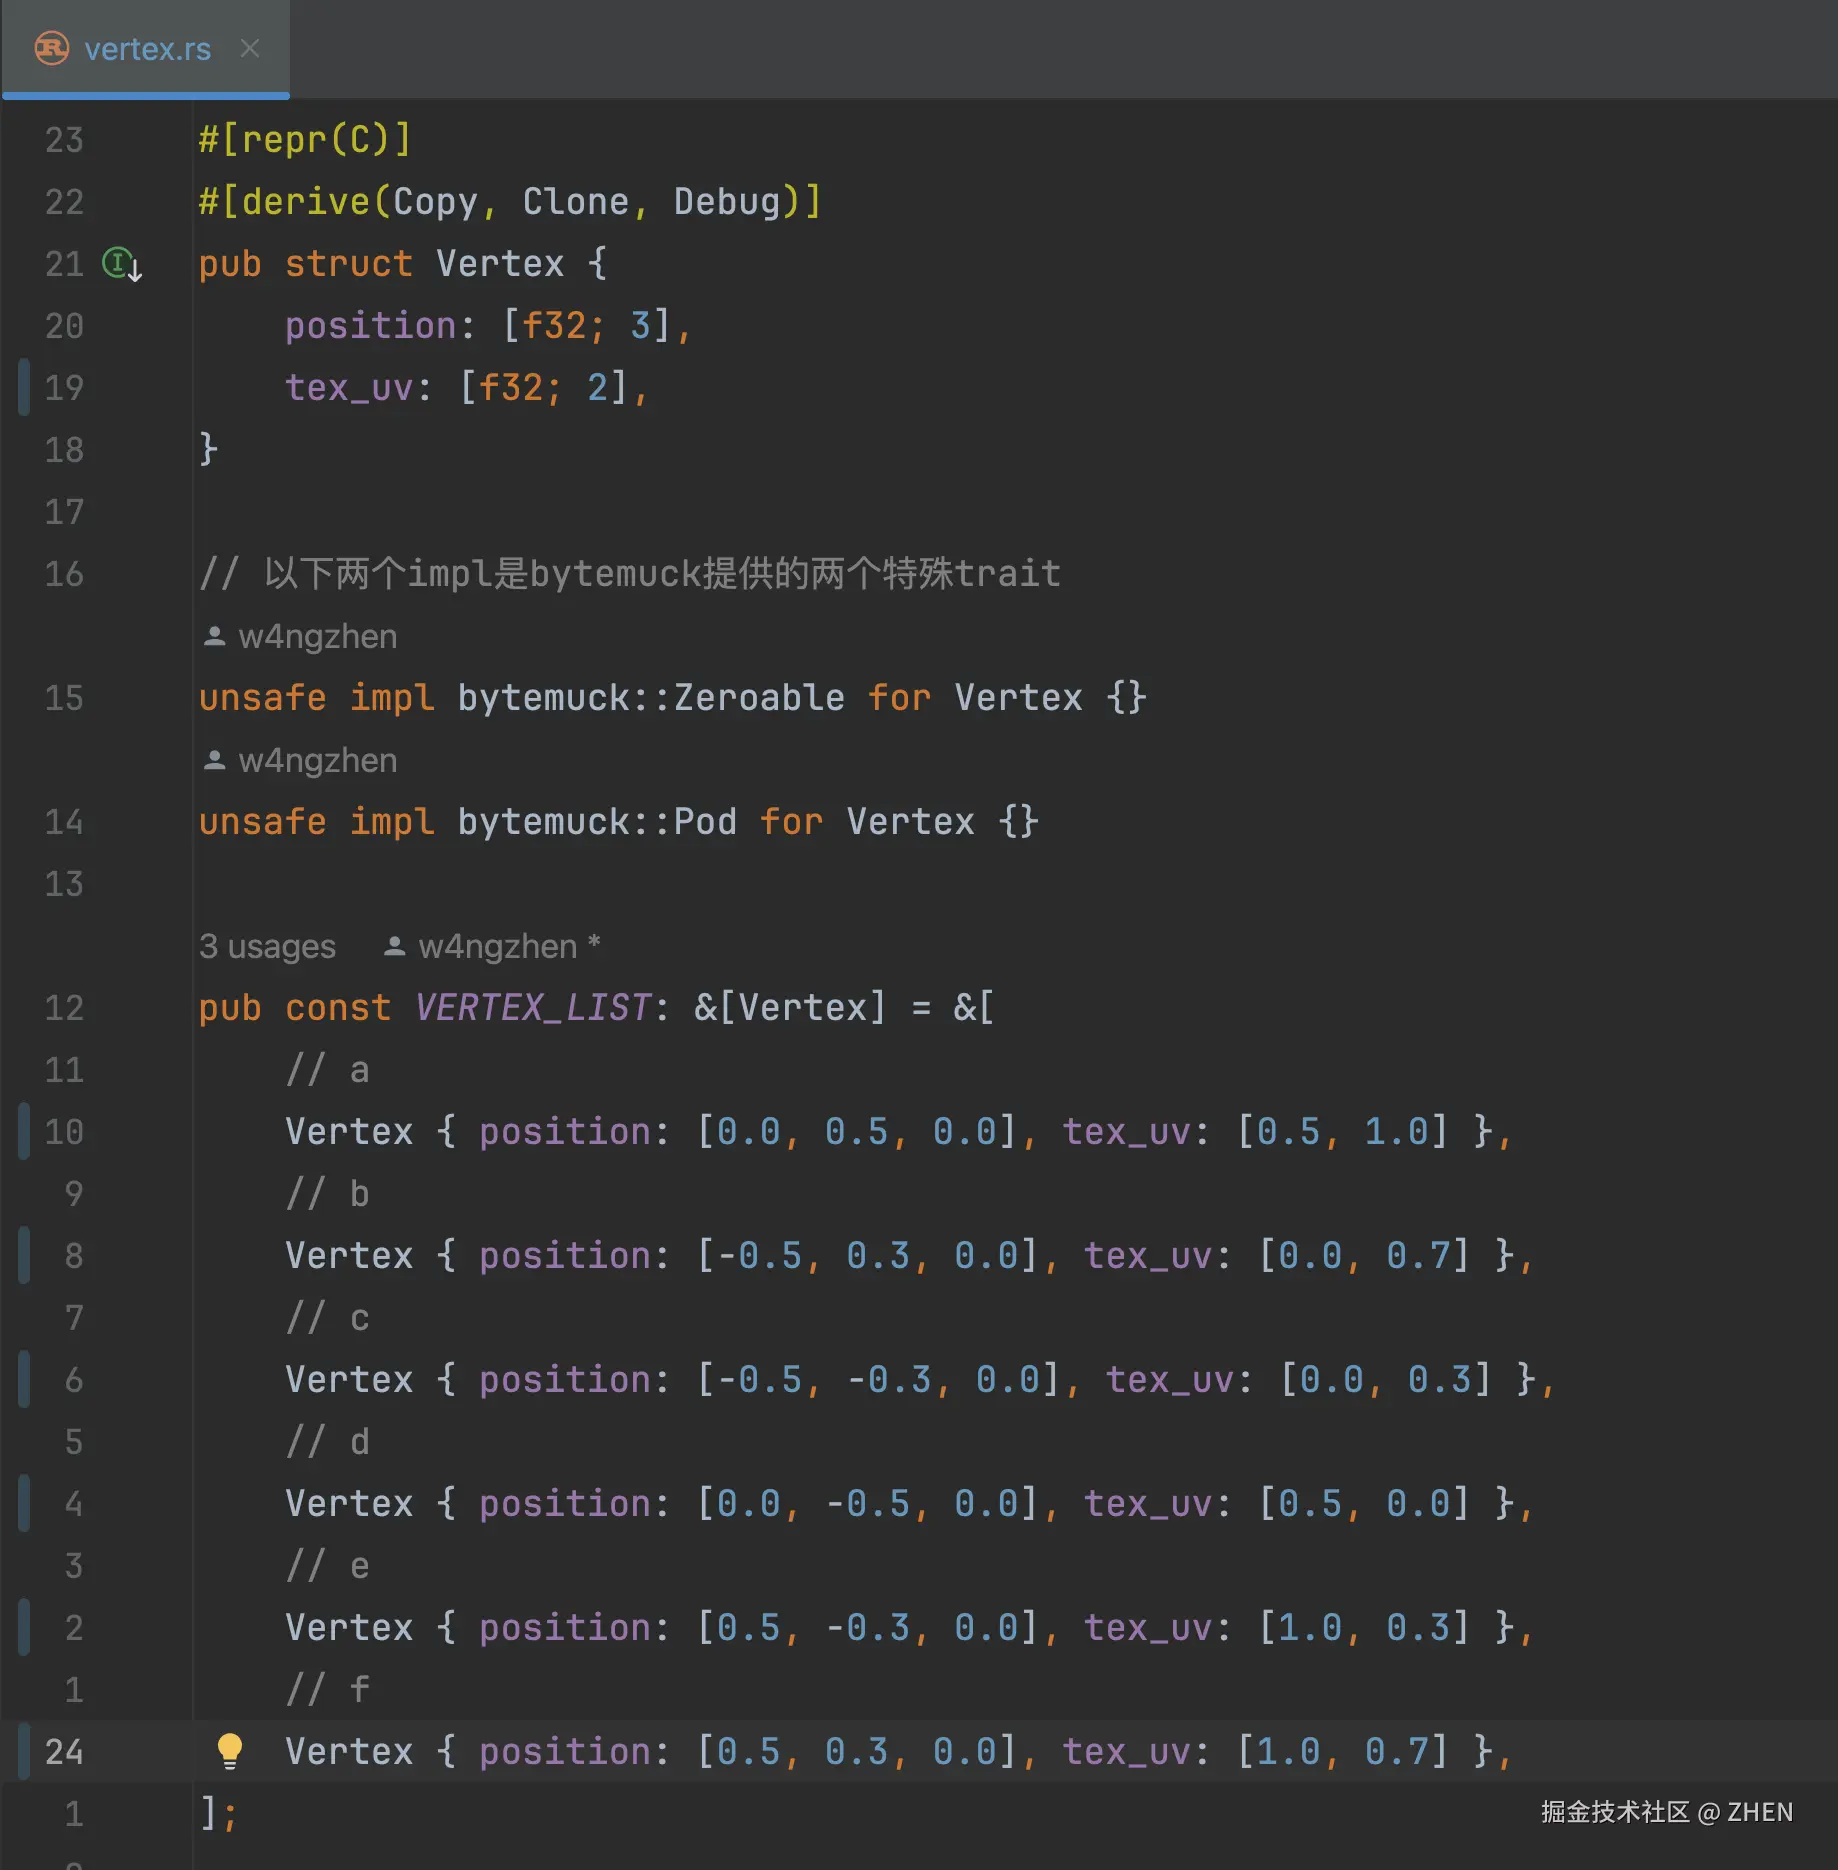Click the closing '];' of VERTEX_LIST
Viewport: 1838px width, 1870px height.
click(x=218, y=1813)
